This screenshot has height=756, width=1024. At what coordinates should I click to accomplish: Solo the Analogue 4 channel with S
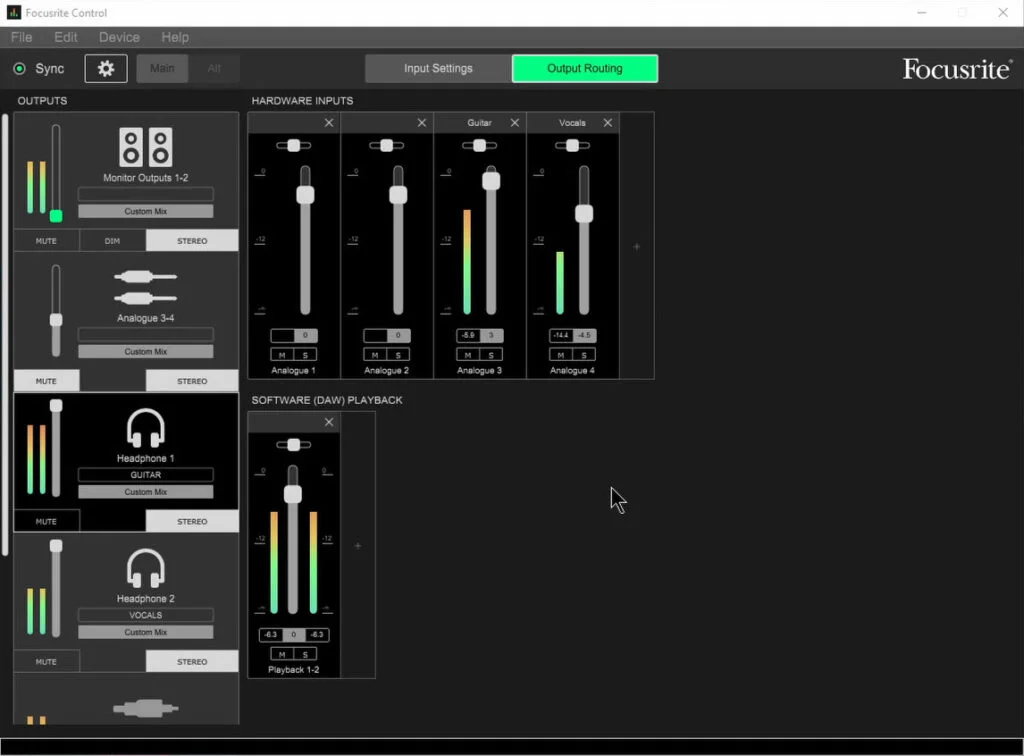584,355
